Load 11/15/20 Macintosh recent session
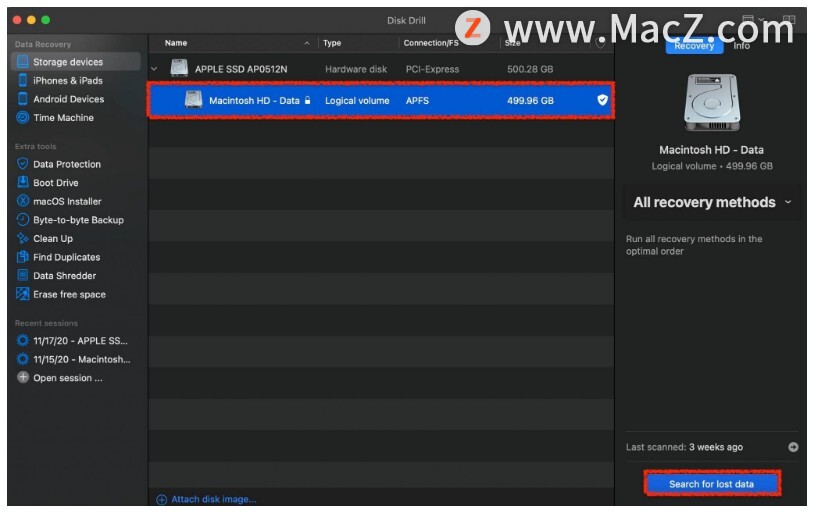 81,359
